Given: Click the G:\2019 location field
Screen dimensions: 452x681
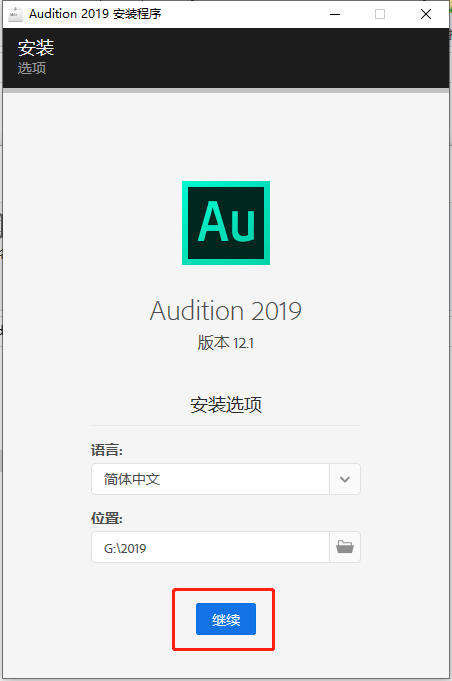Looking at the screenshot, I should click(210, 547).
